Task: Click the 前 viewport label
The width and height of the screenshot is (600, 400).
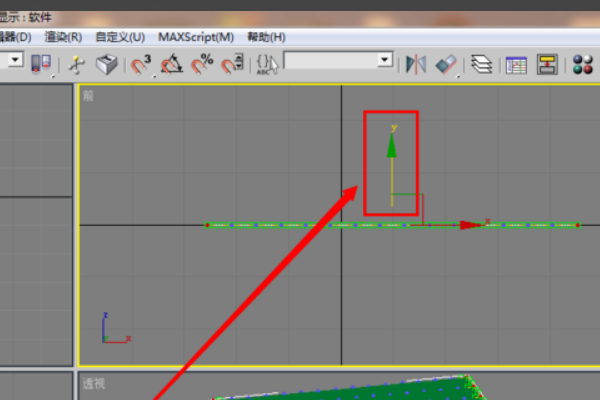Action: 88,96
